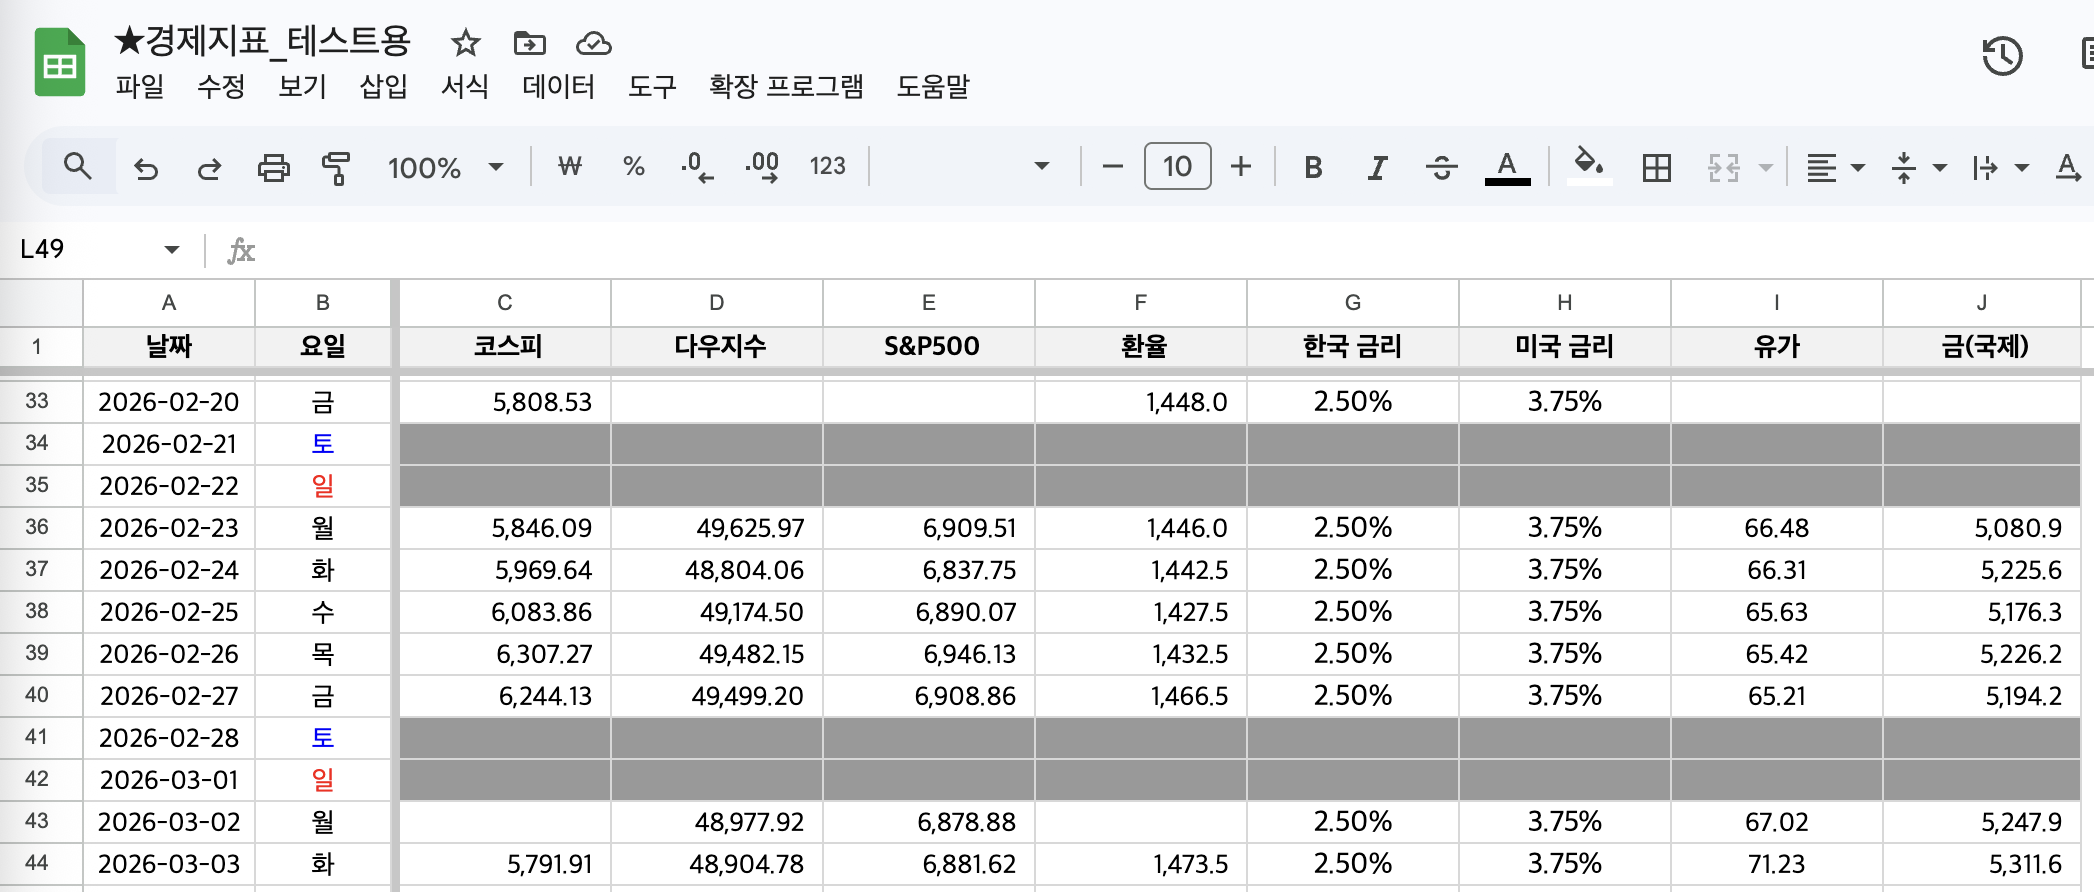This screenshot has width=2094, height=892.
Task: Open the horizontal align dropdown
Action: (1836, 167)
